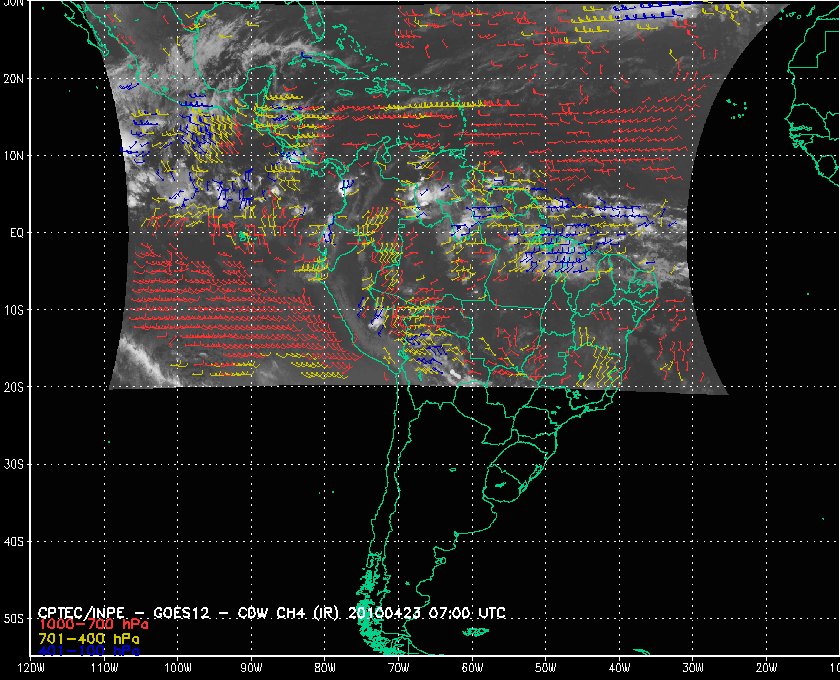Click the 120W longitude axis label
This screenshot has width=840, height=680.
click(31, 668)
